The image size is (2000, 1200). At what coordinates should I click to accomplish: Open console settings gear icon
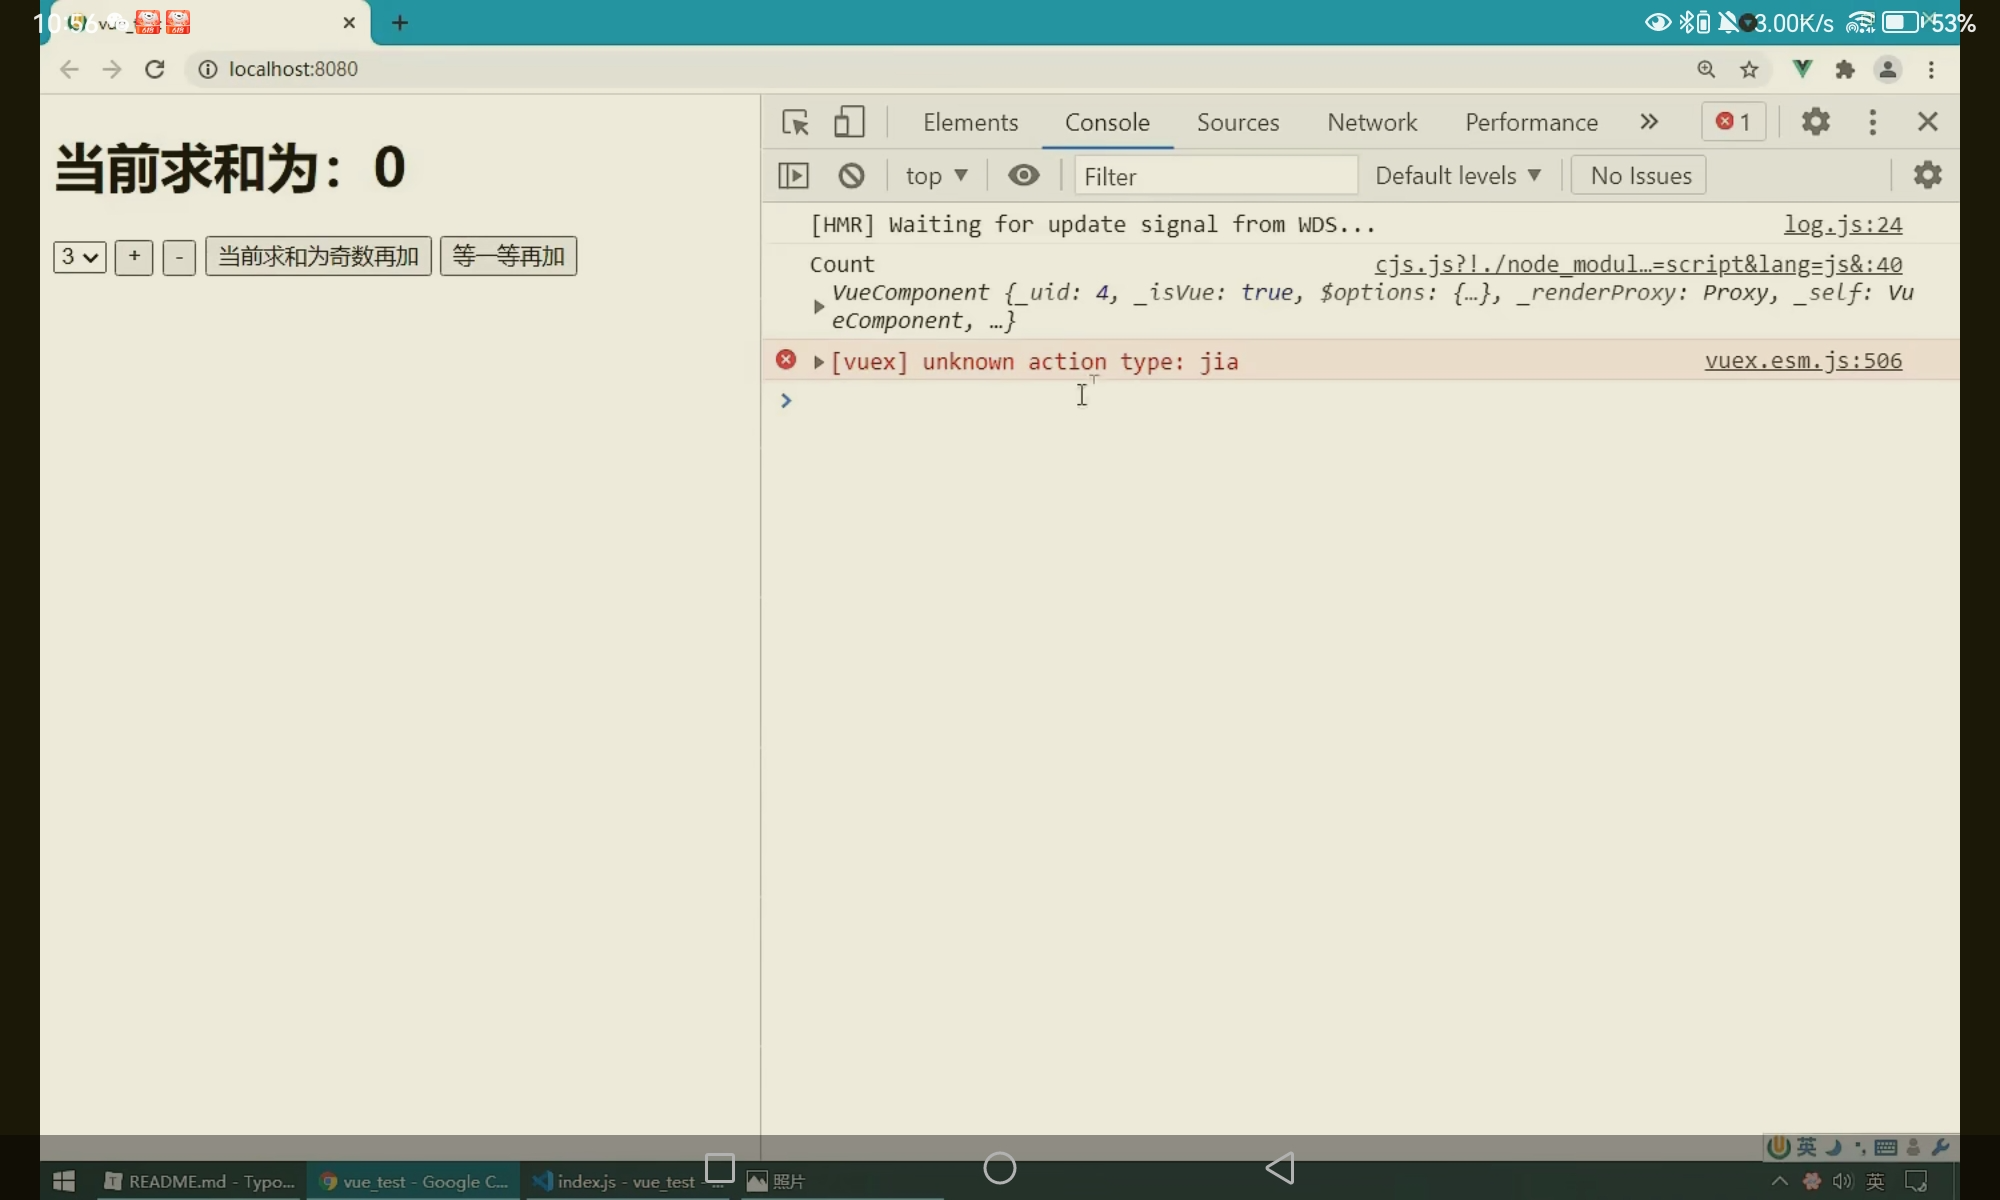[1927, 175]
